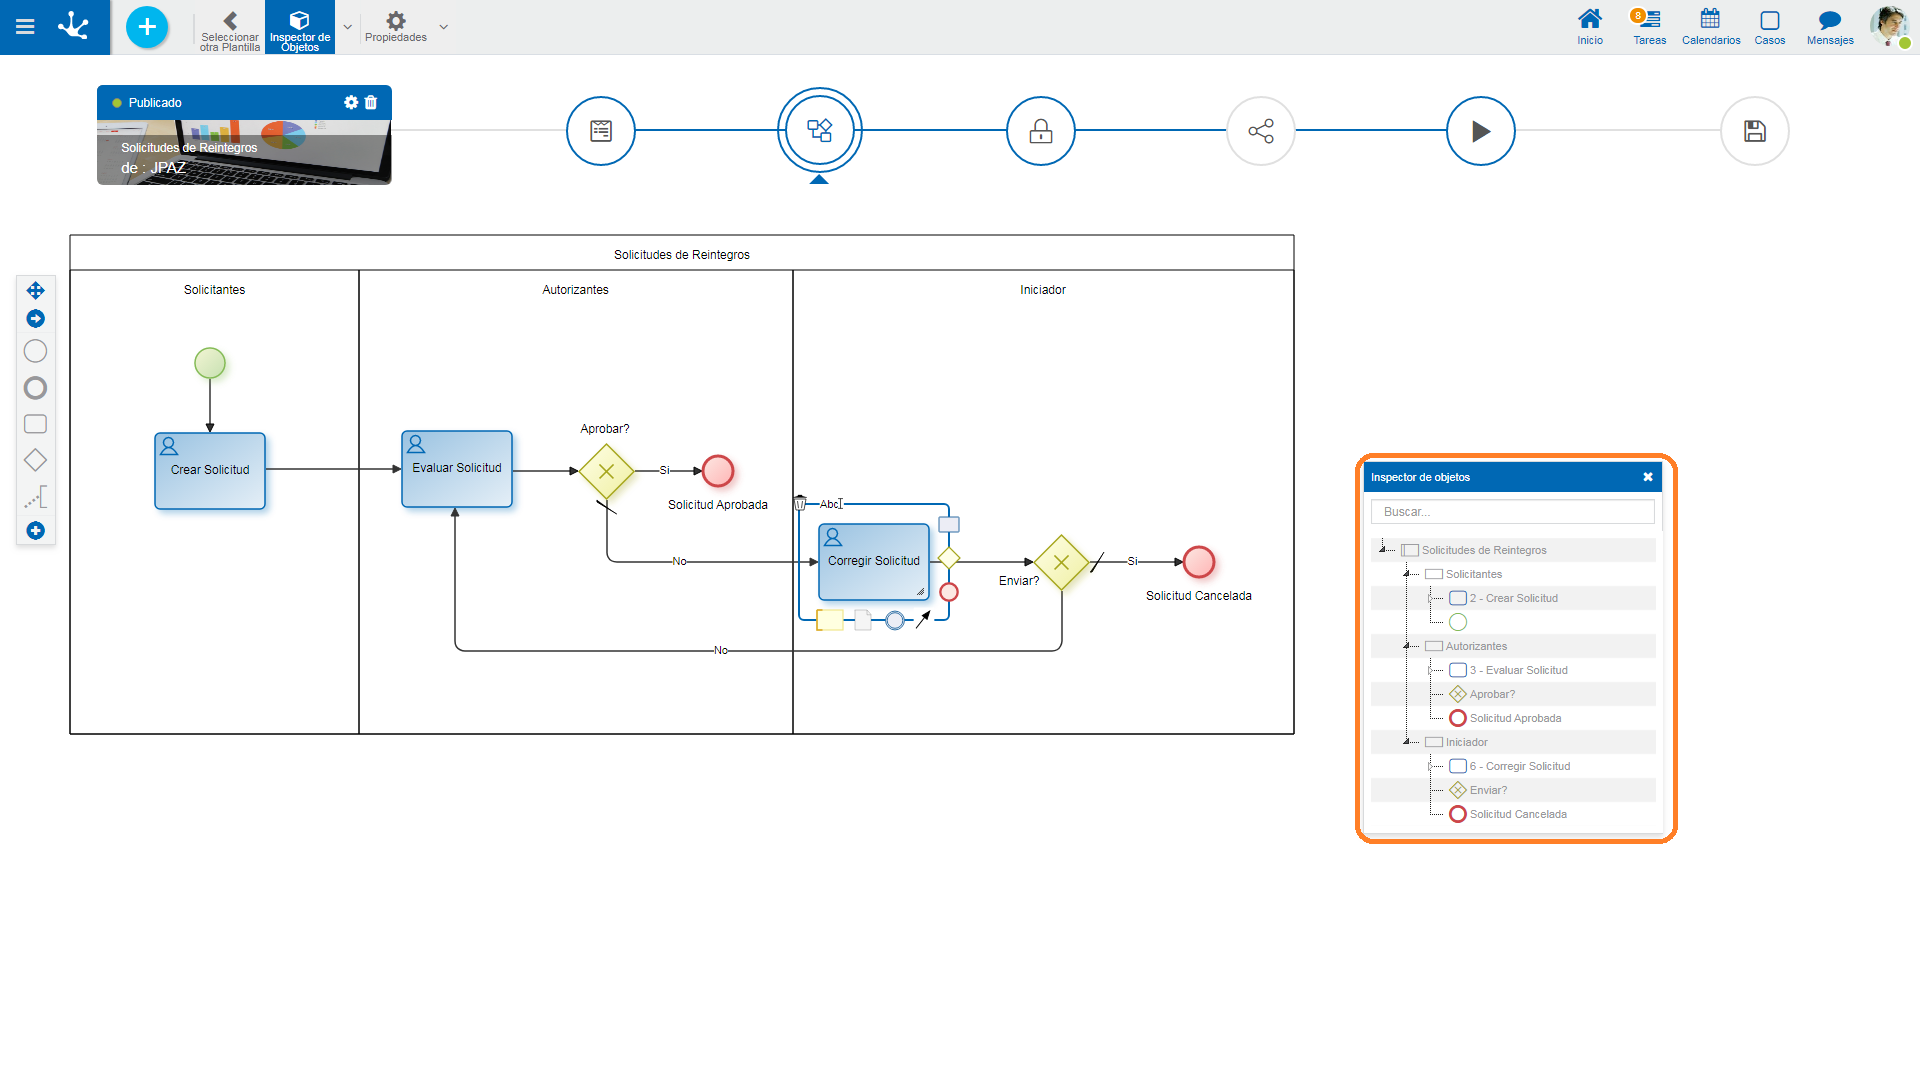Select Aprobar? in inspector tree
Viewport: 1920px width, 1080px height.
[x=1513, y=694]
